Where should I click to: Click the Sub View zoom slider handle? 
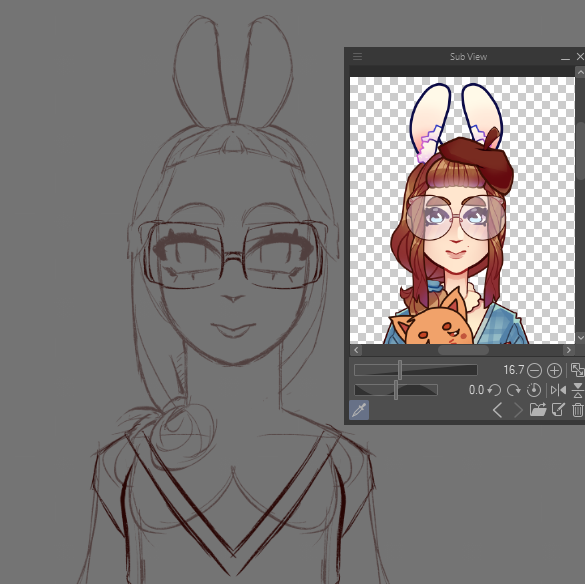pos(400,370)
